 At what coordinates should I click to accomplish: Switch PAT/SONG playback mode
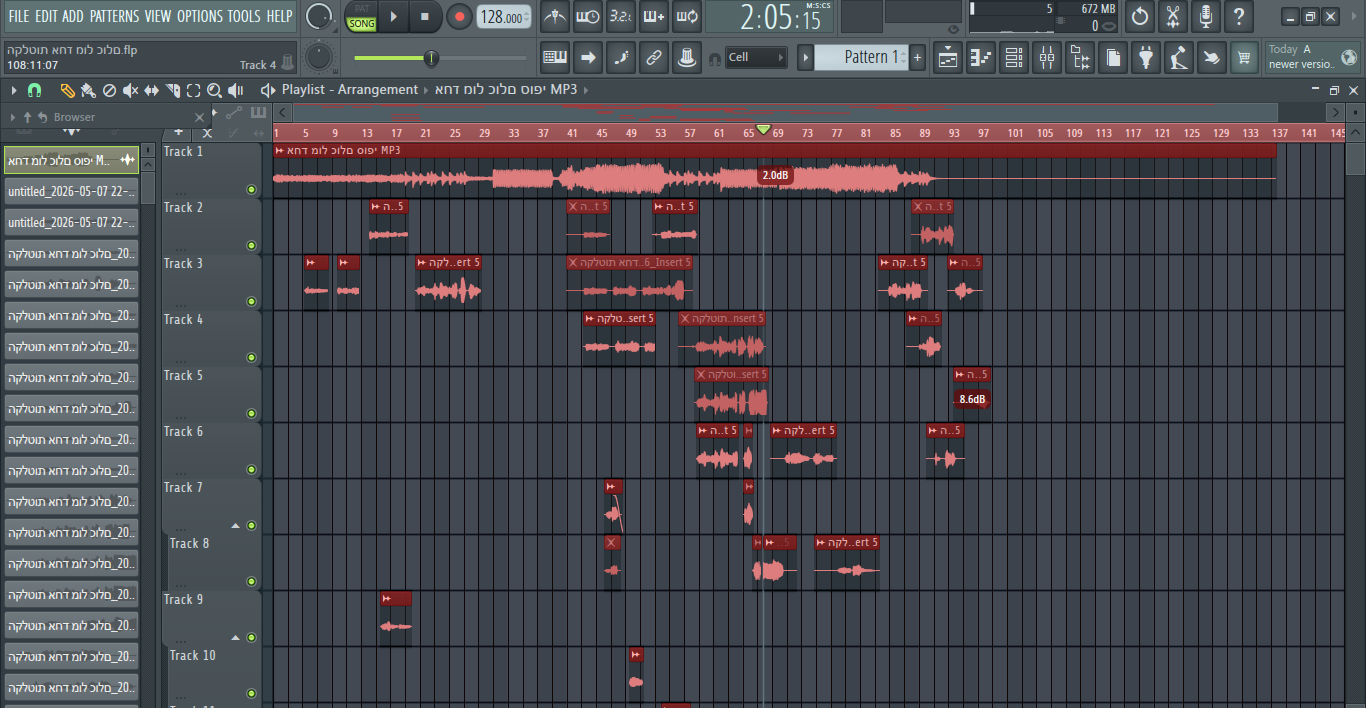(362, 17)
